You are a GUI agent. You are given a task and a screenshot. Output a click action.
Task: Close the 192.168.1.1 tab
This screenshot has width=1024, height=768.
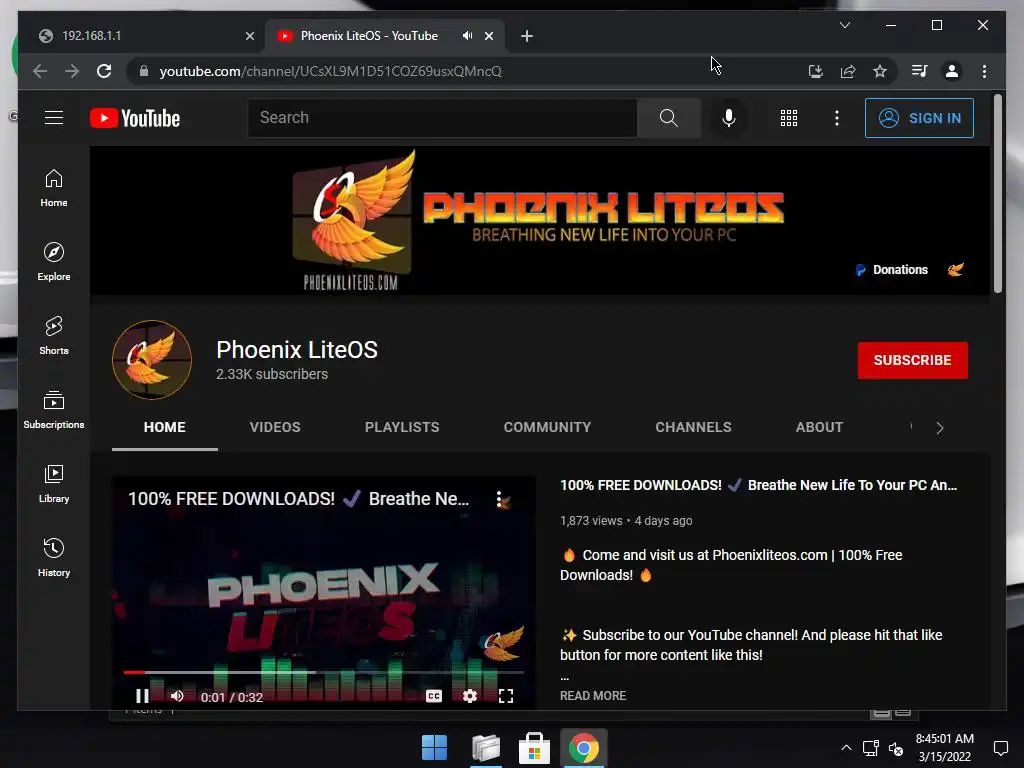(x=249, y=36)
